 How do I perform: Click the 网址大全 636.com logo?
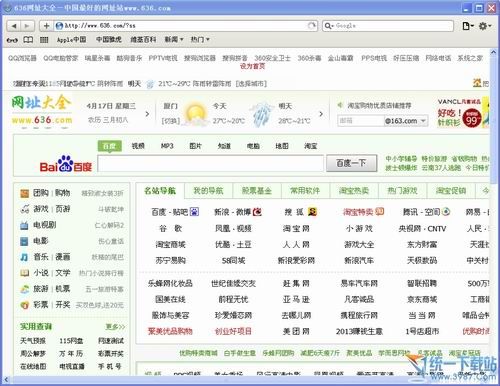(x=42, y=112)
